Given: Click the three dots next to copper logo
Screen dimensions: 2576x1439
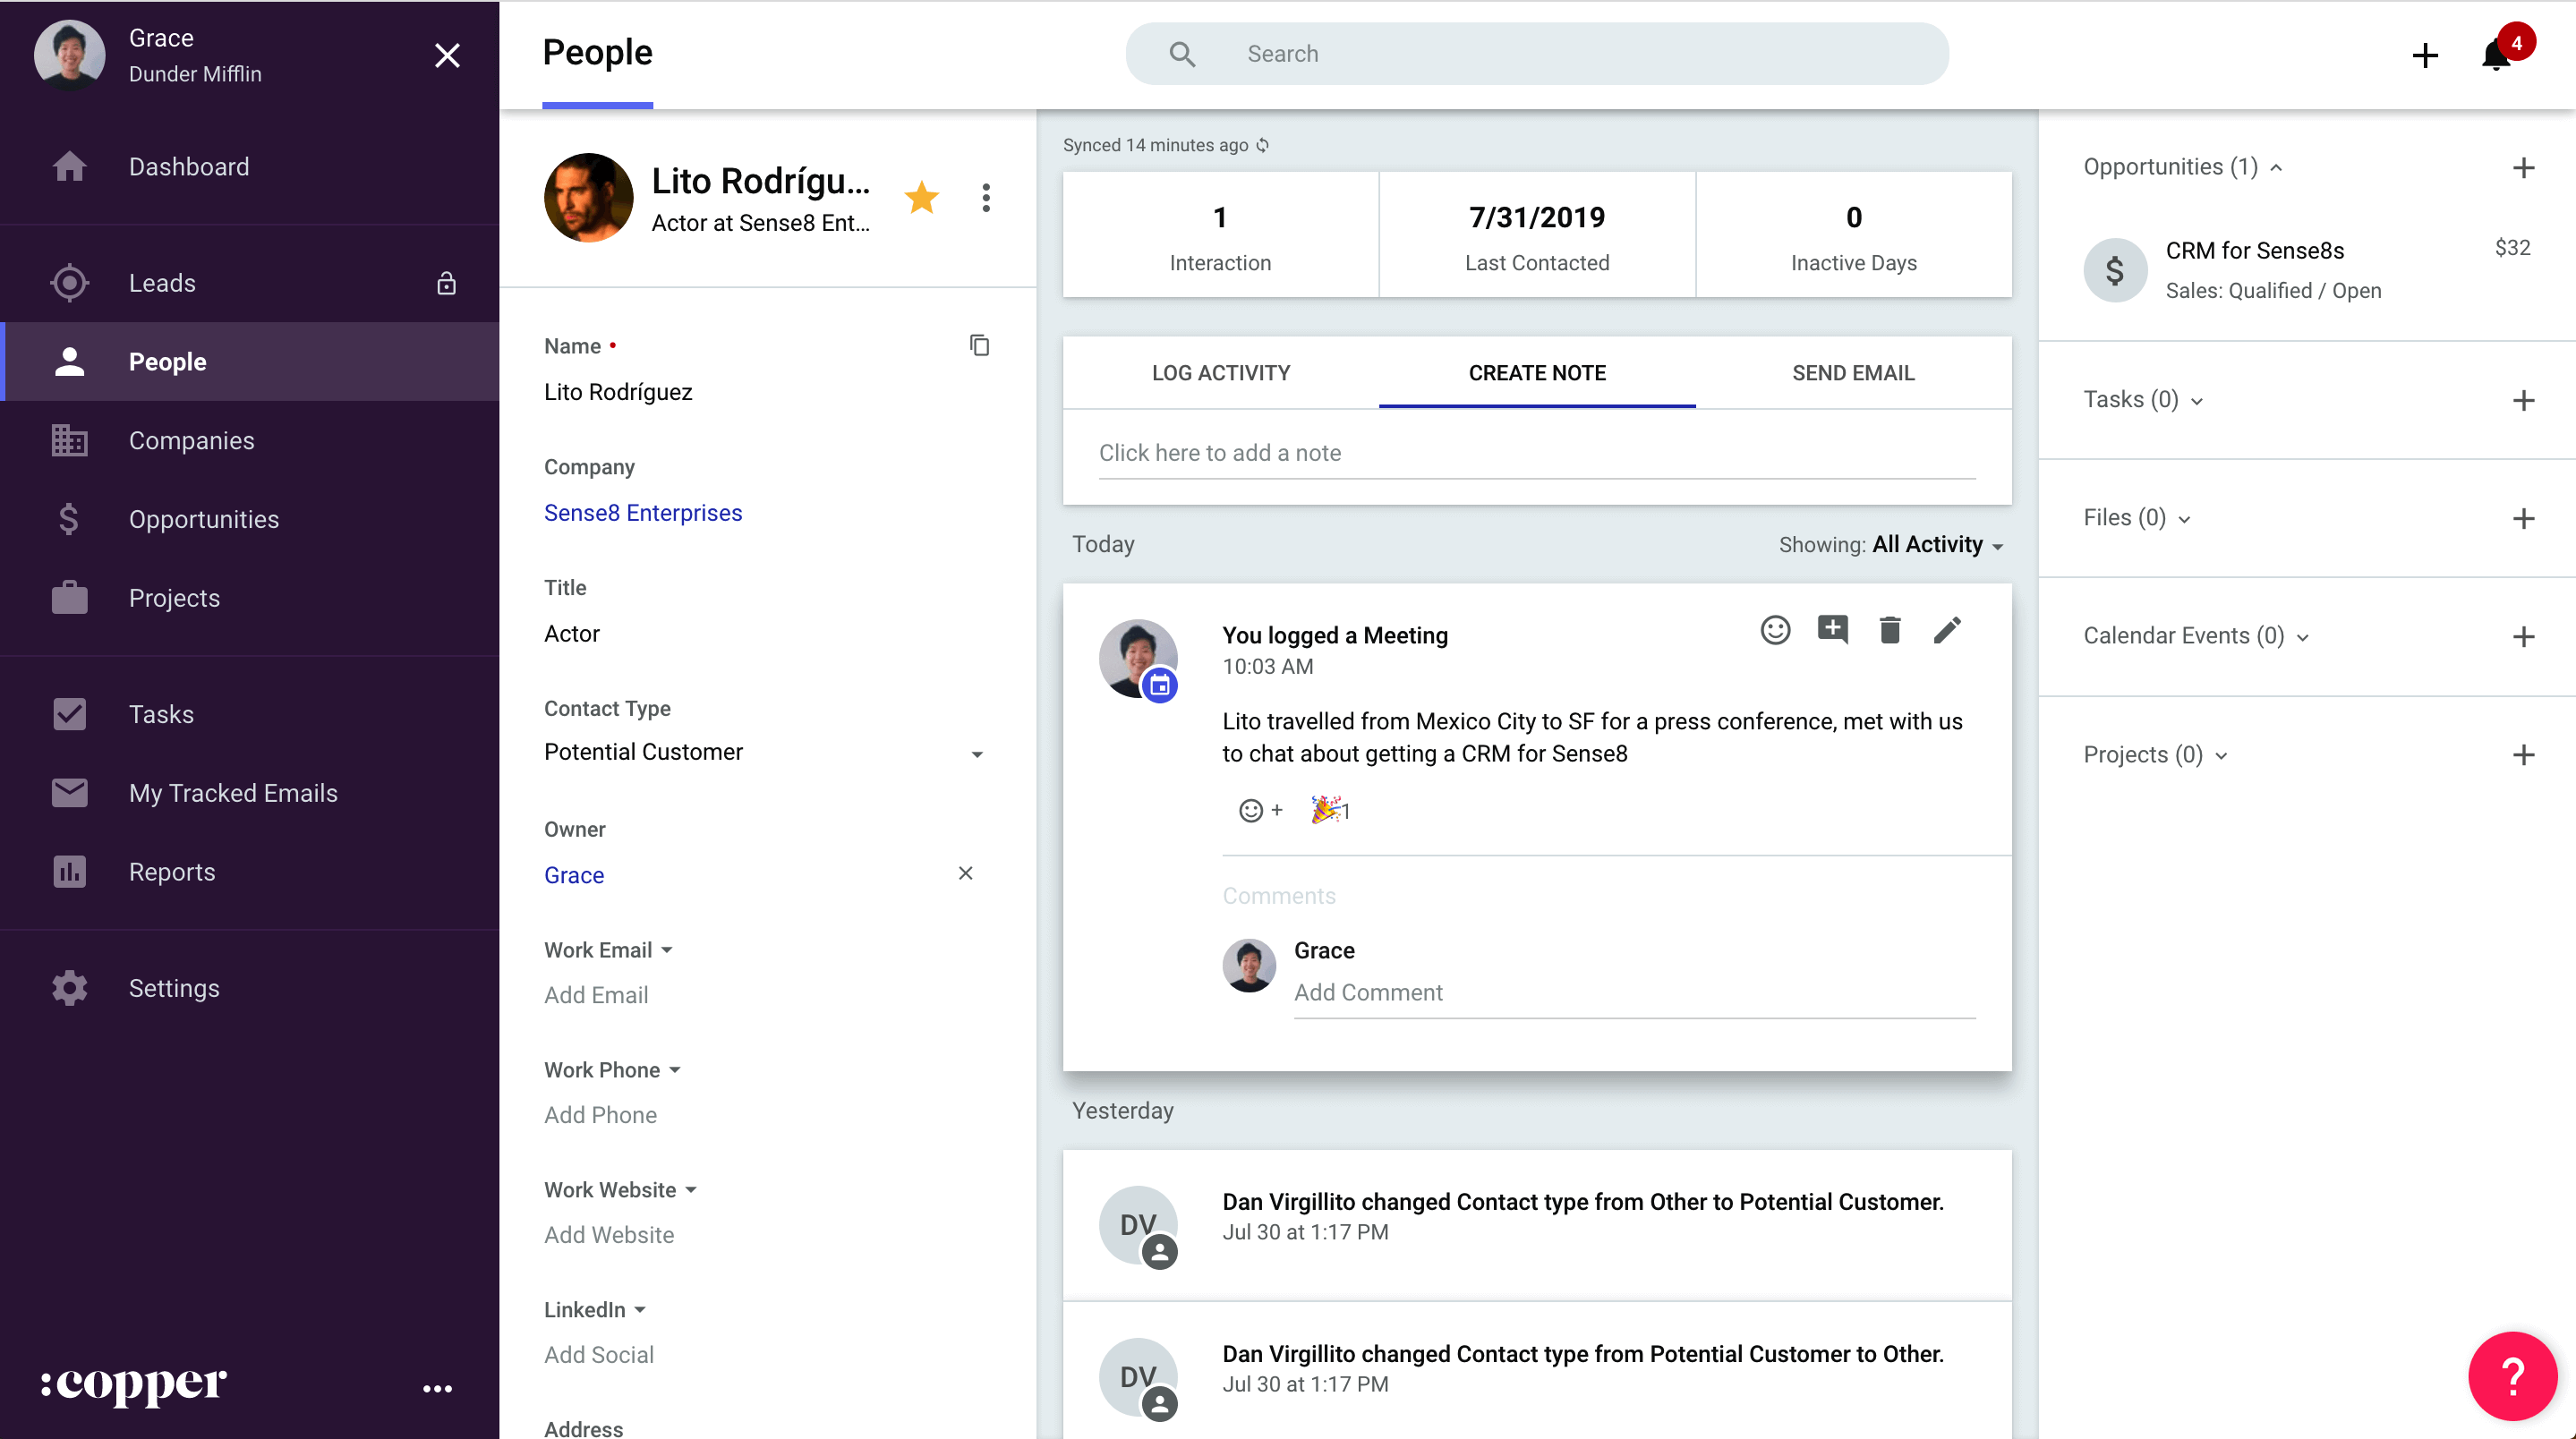Looking at the screenshot, I should point(437,1388).
